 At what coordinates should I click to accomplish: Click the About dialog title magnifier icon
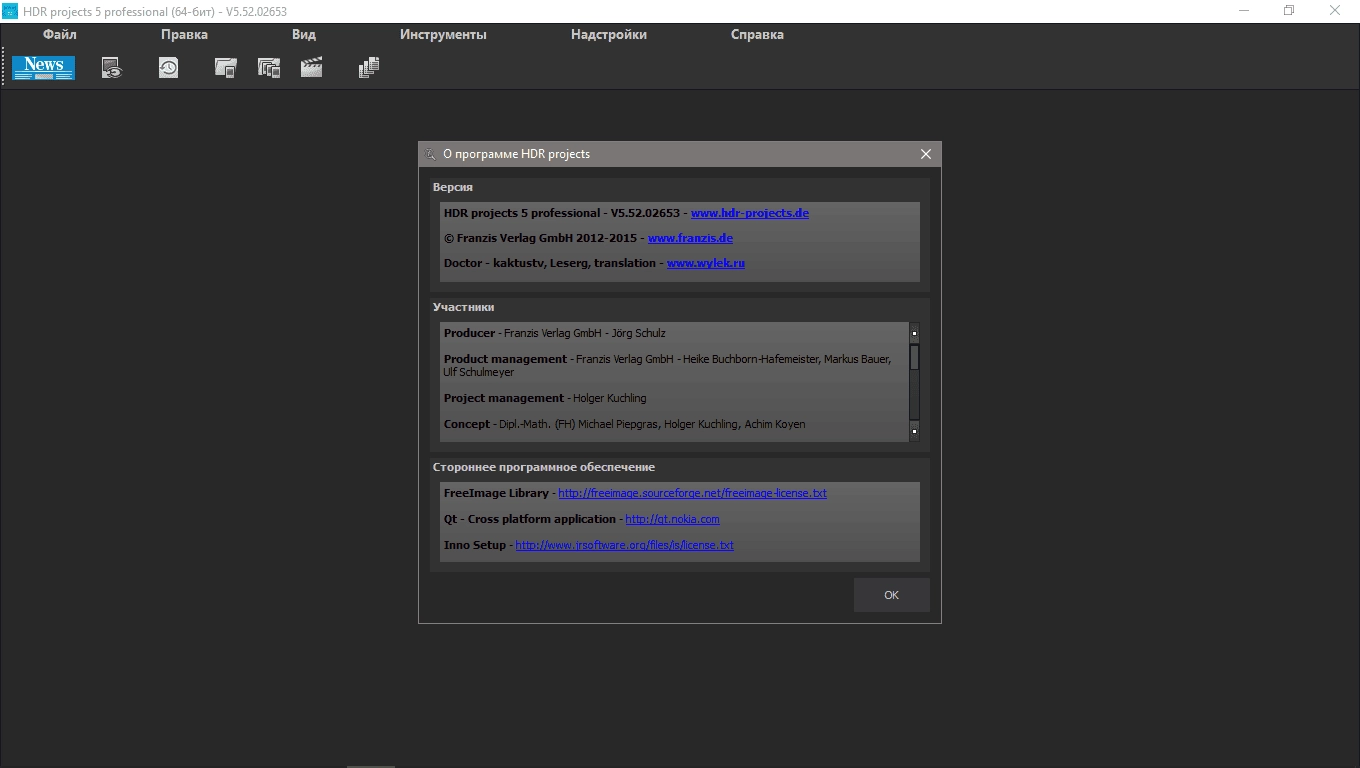430,154
